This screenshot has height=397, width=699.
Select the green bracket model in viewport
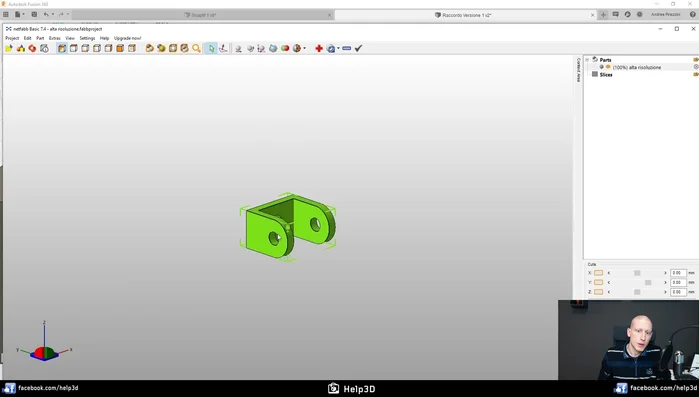click(290, 226)
